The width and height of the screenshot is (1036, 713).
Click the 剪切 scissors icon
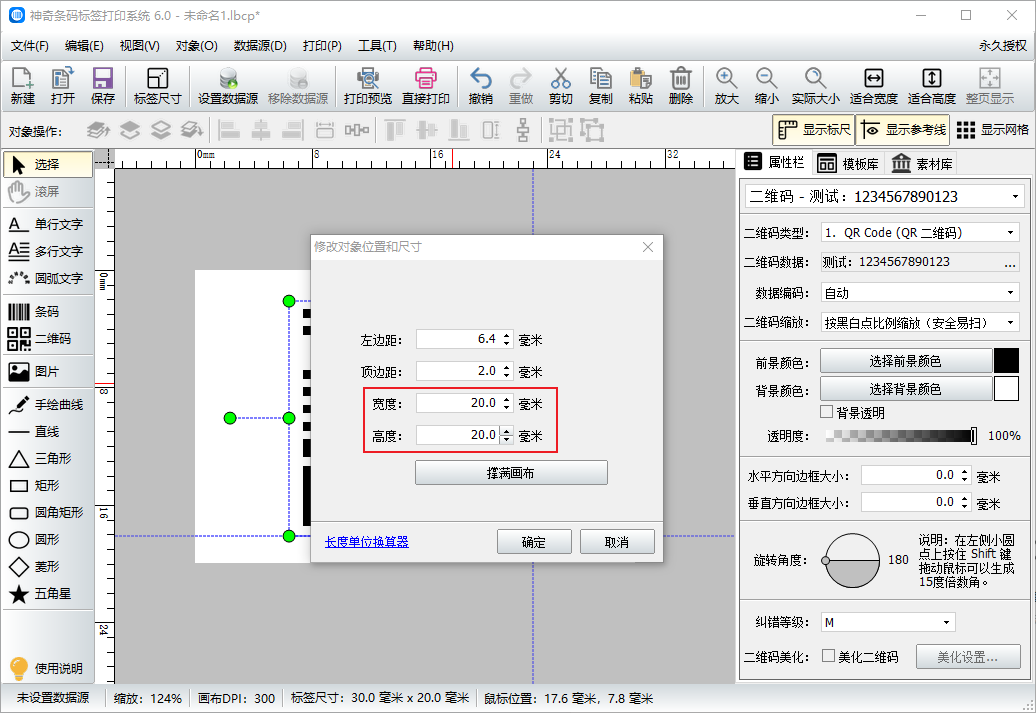560,86
